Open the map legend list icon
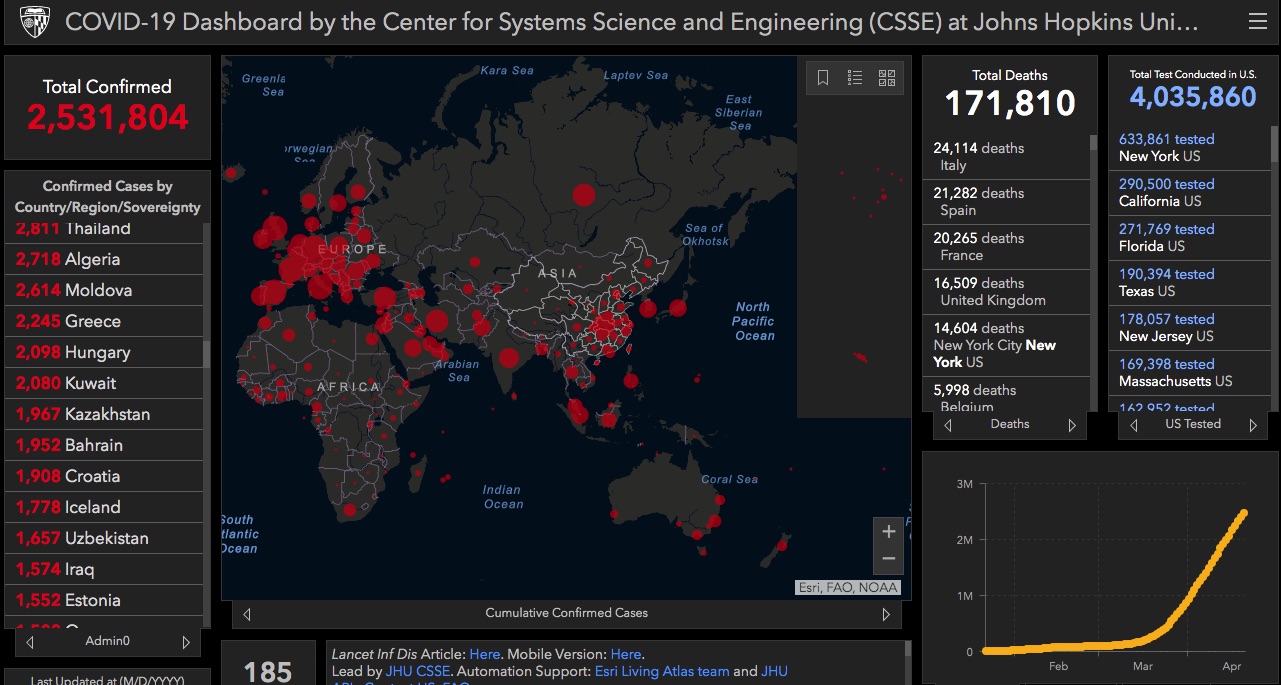Image resolution: width=1281 pixels, height=685 pixels. click(x=855, y=78)
